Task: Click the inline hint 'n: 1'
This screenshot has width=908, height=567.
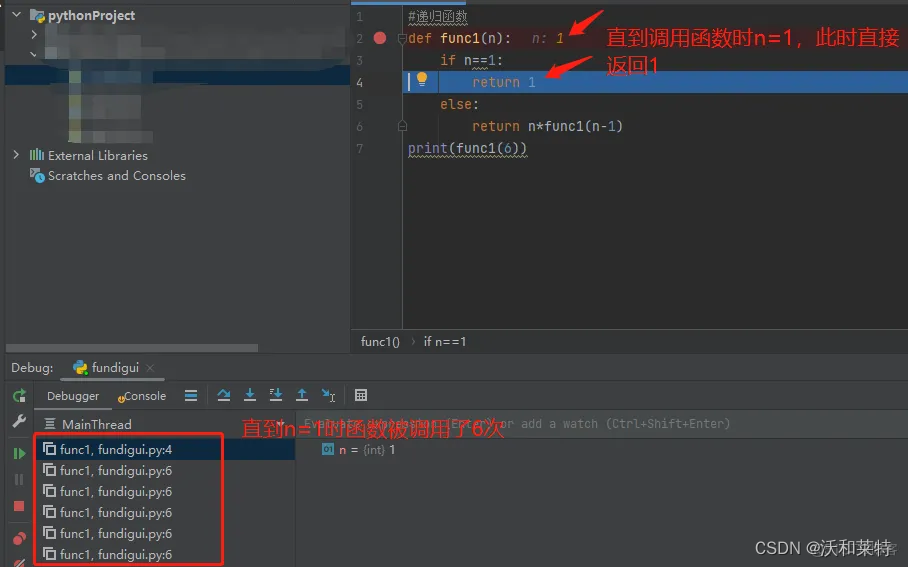Action: 547,38
